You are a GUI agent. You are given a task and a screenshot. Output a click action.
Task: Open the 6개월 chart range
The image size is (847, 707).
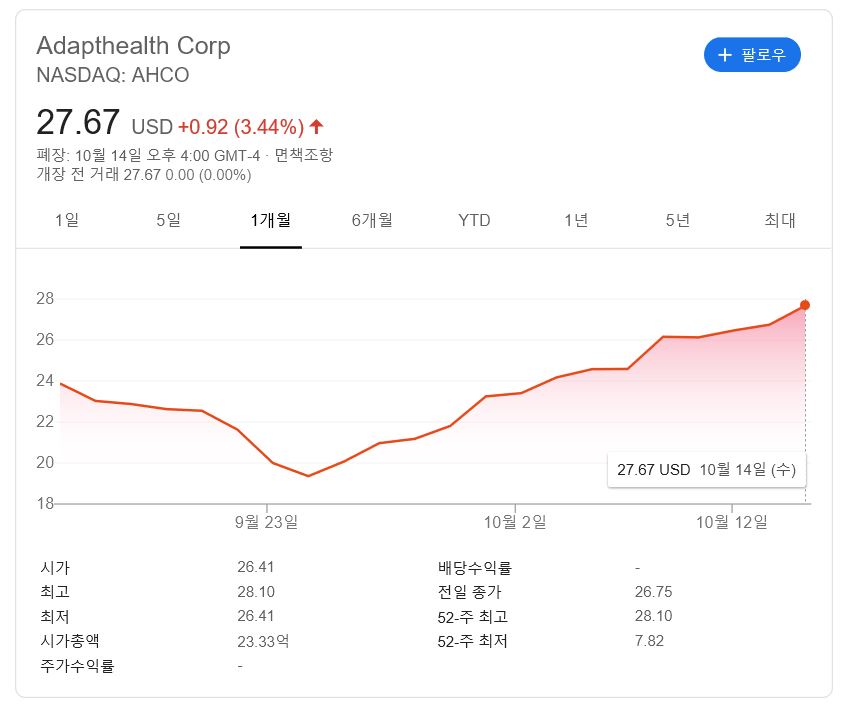(x=372, y=220)
